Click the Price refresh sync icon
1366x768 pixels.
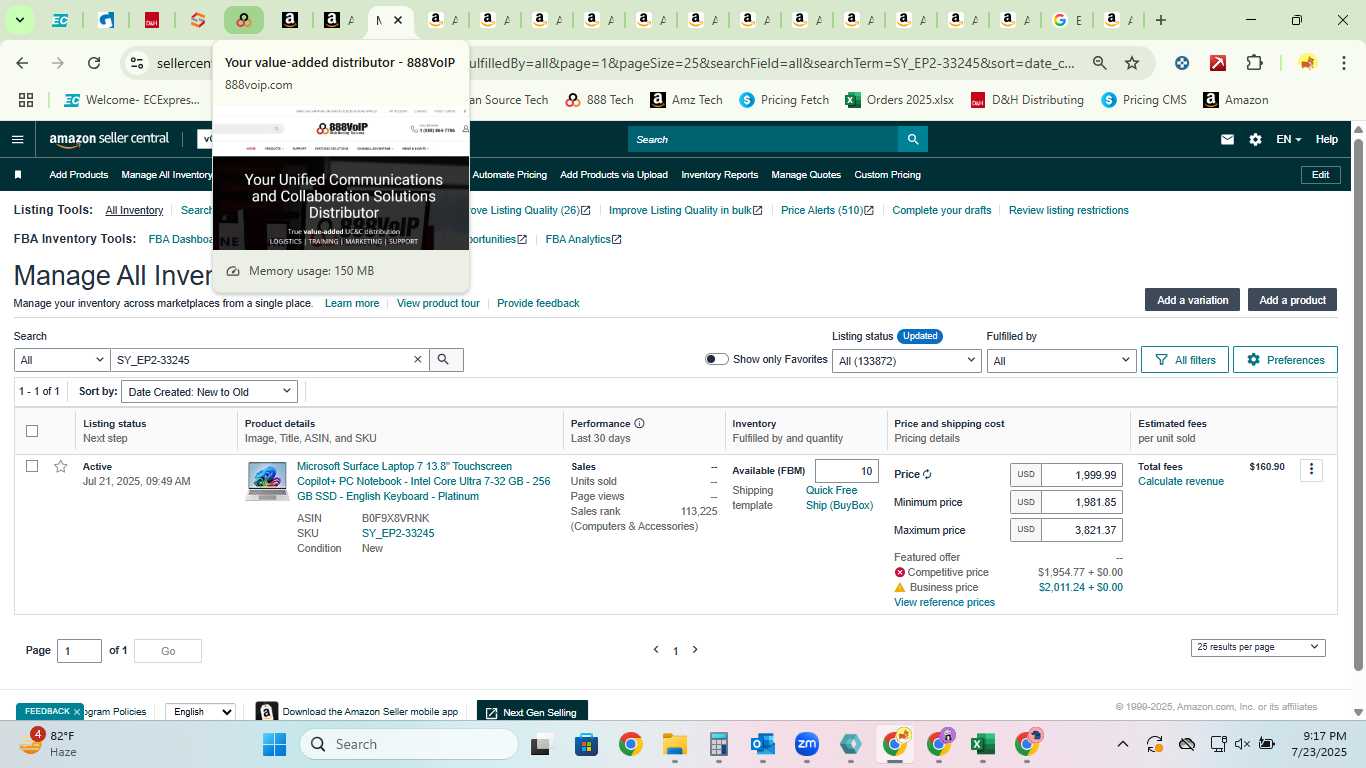point(927,475)
